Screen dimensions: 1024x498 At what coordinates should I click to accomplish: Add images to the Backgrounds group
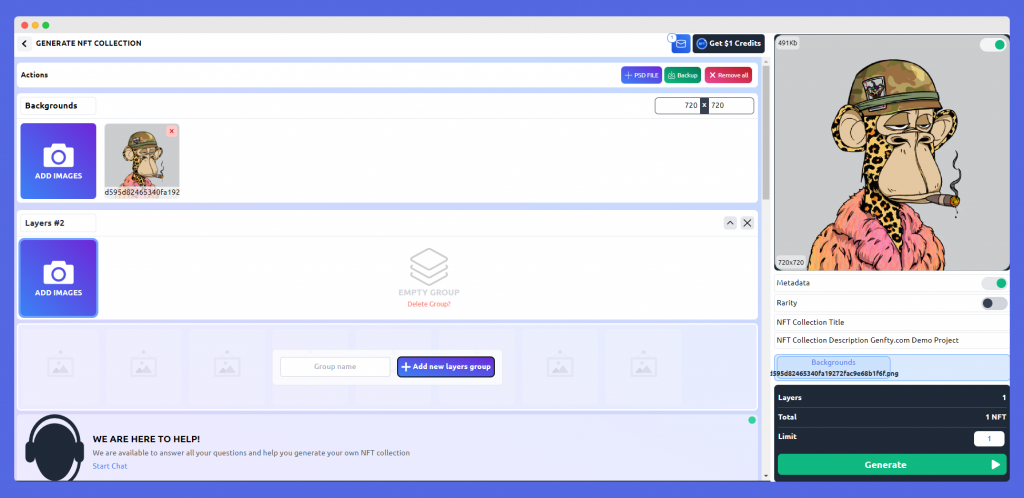pos(58,161)
